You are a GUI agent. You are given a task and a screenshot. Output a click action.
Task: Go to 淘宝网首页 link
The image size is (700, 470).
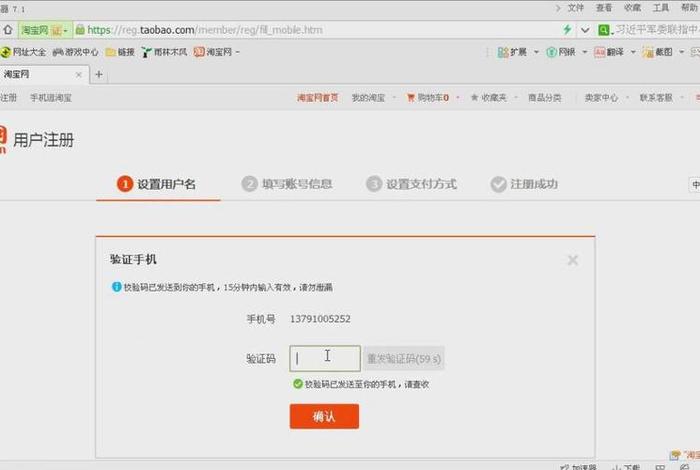click(317, 98)
